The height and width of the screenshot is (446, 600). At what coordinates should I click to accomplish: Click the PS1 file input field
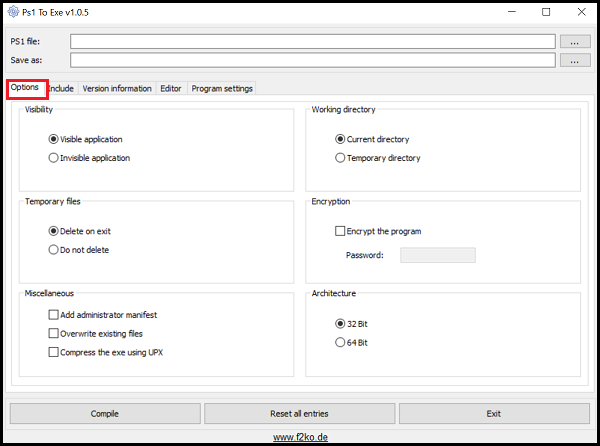coord(312,42)
